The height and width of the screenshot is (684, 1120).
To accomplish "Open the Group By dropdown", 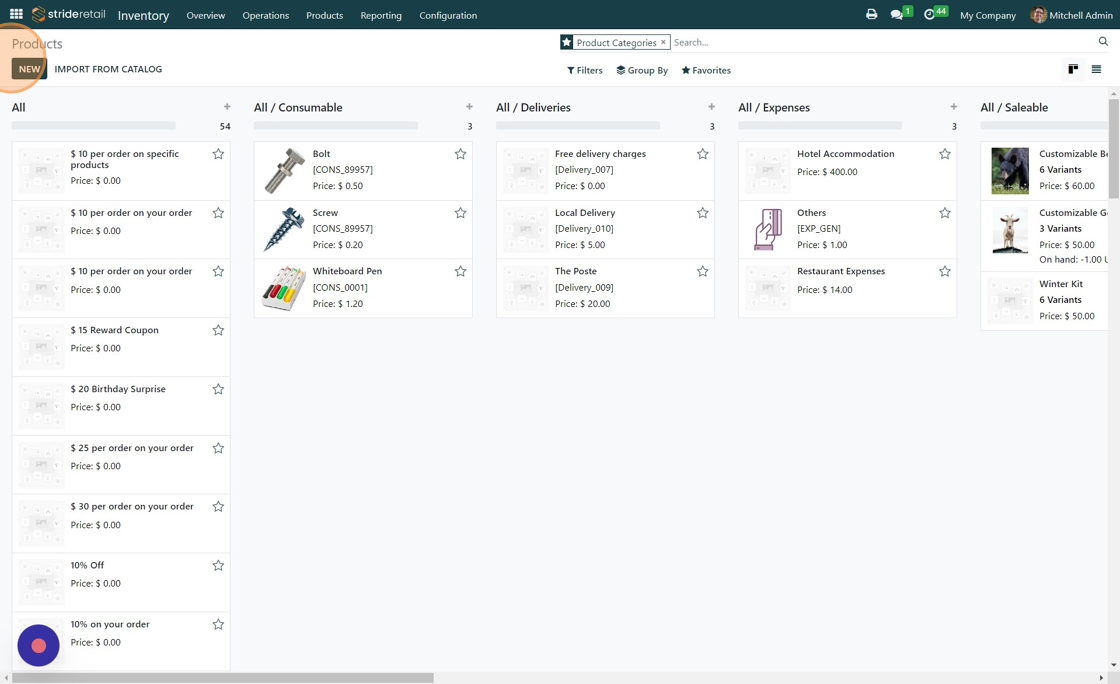I will click(x=642, y=70).
